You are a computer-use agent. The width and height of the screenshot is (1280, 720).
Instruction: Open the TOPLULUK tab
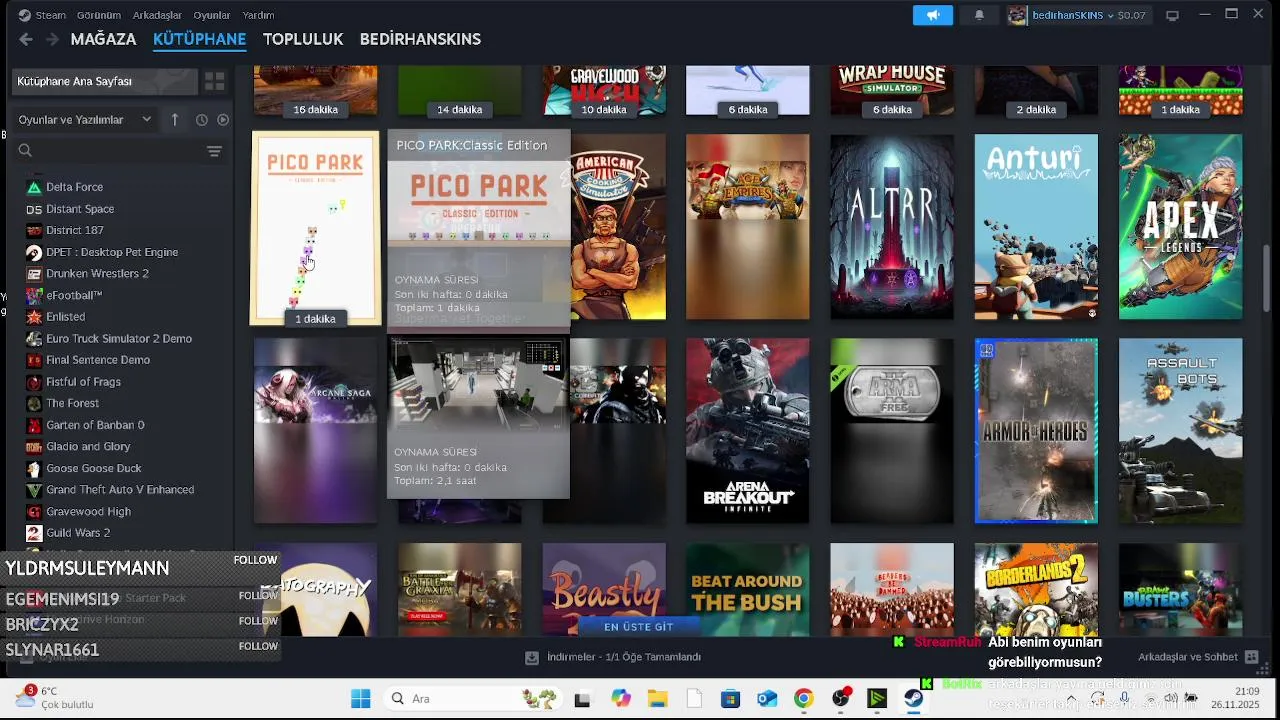[303, 39]
